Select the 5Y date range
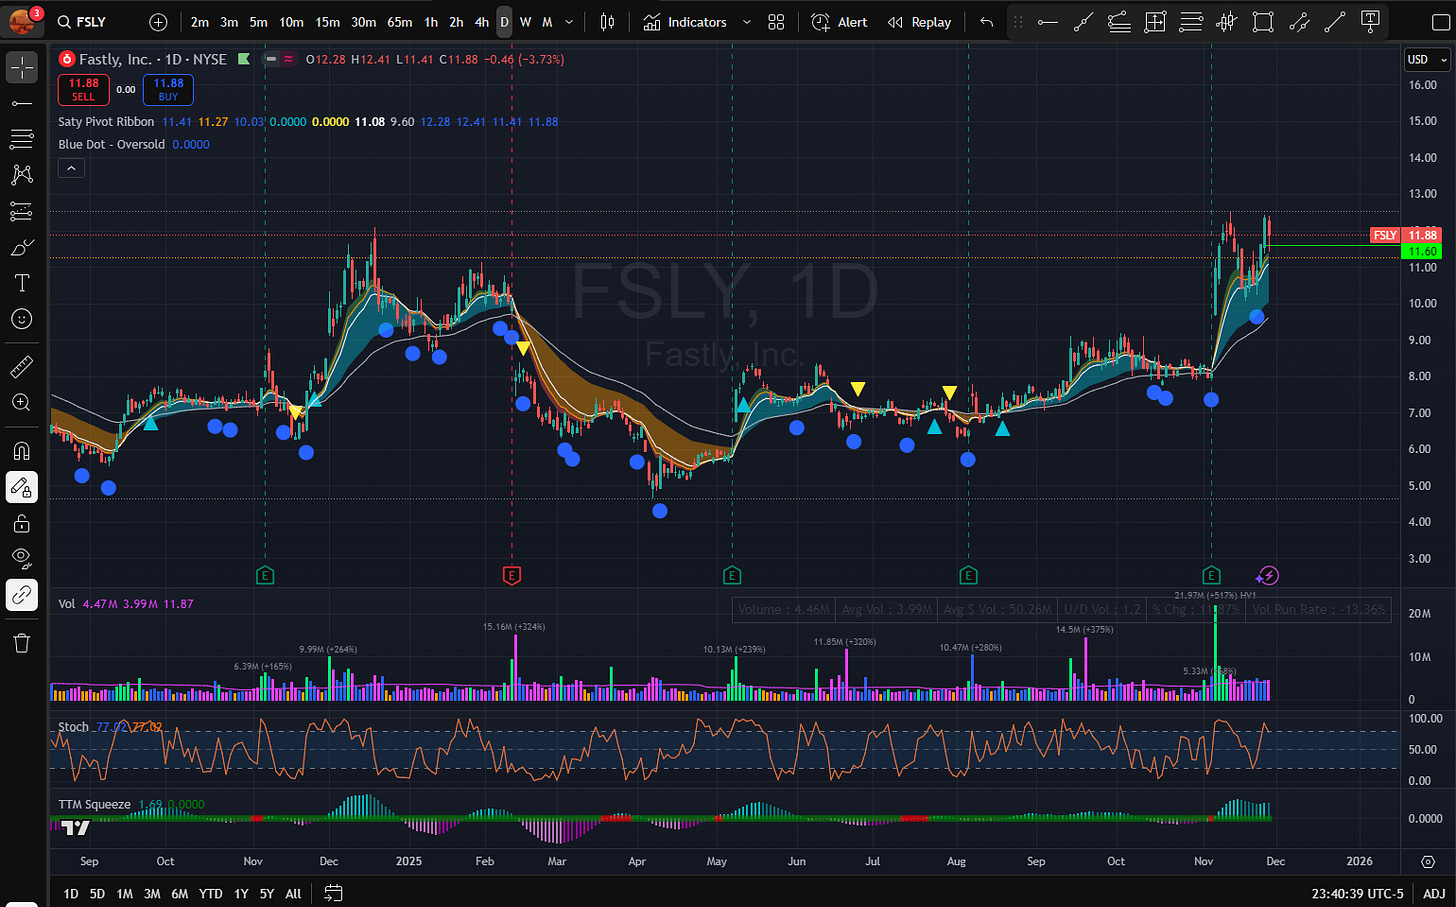This screenshot has width=1456, height=907. 267,894
